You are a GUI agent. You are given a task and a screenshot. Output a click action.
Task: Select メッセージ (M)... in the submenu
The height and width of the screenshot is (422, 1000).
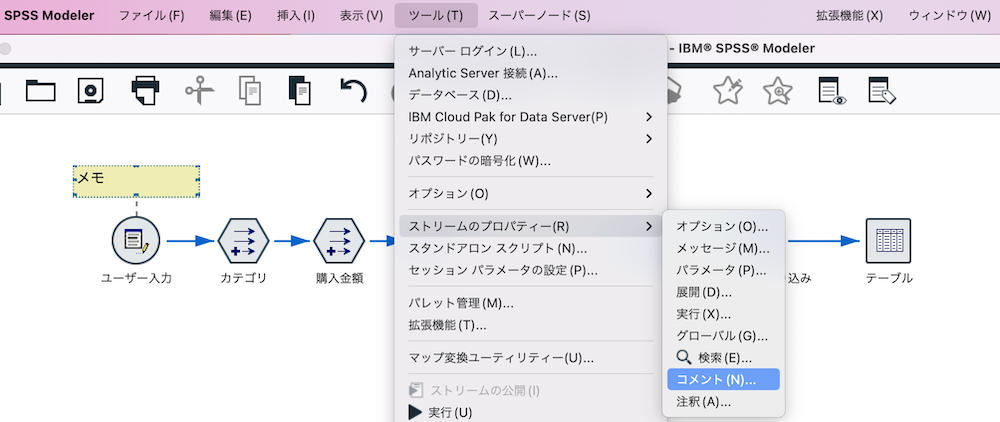point(723,249)
